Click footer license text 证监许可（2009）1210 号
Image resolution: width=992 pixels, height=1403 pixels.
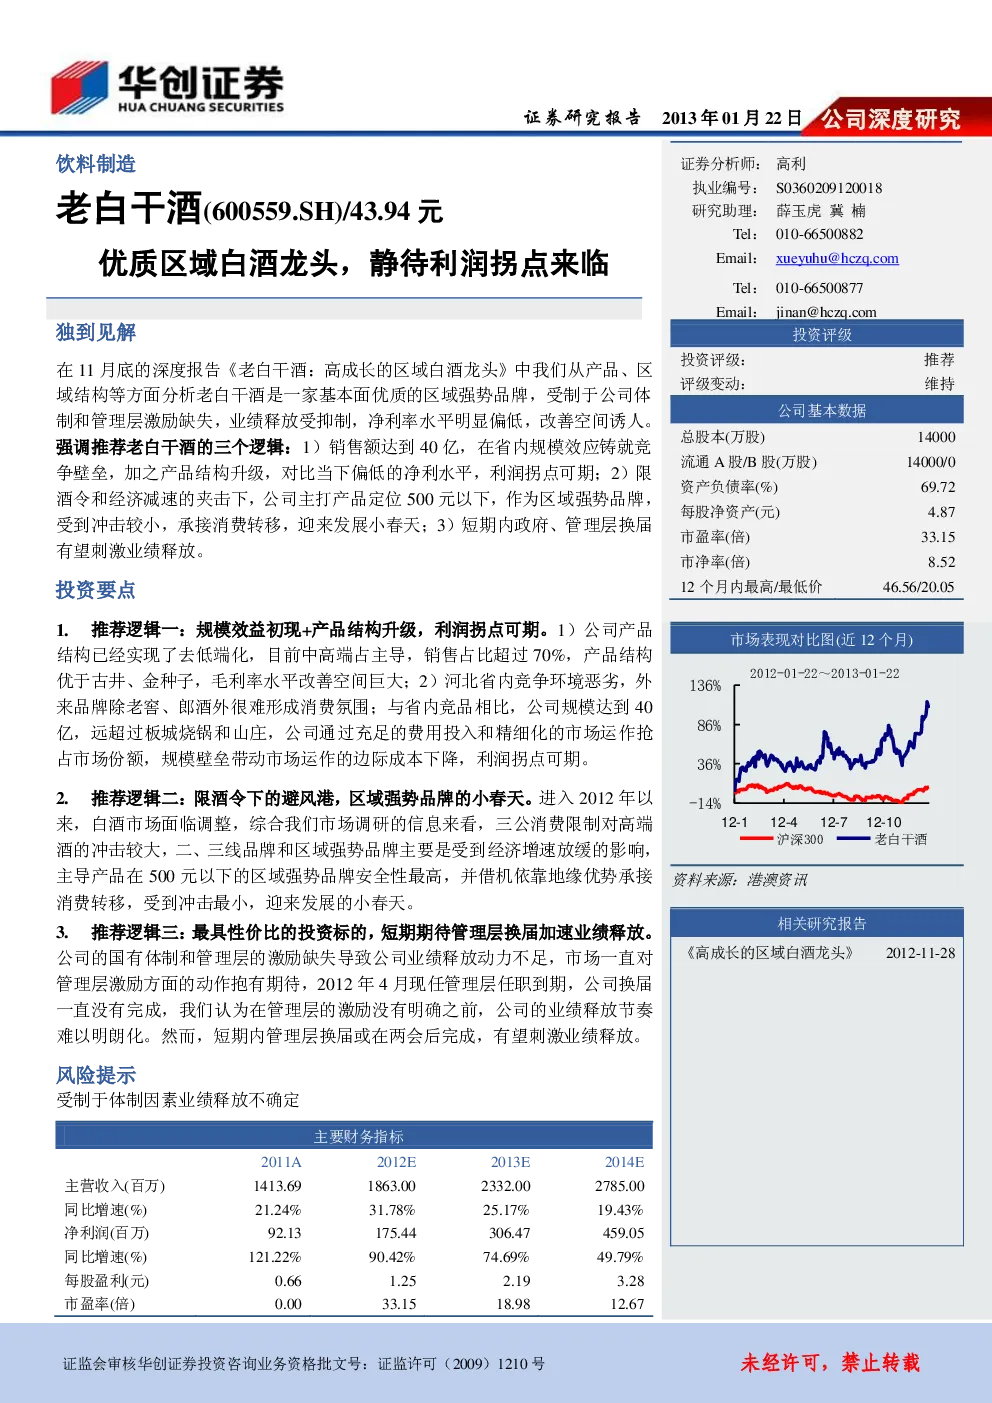pyautogui.click(x=461, y=1364)
